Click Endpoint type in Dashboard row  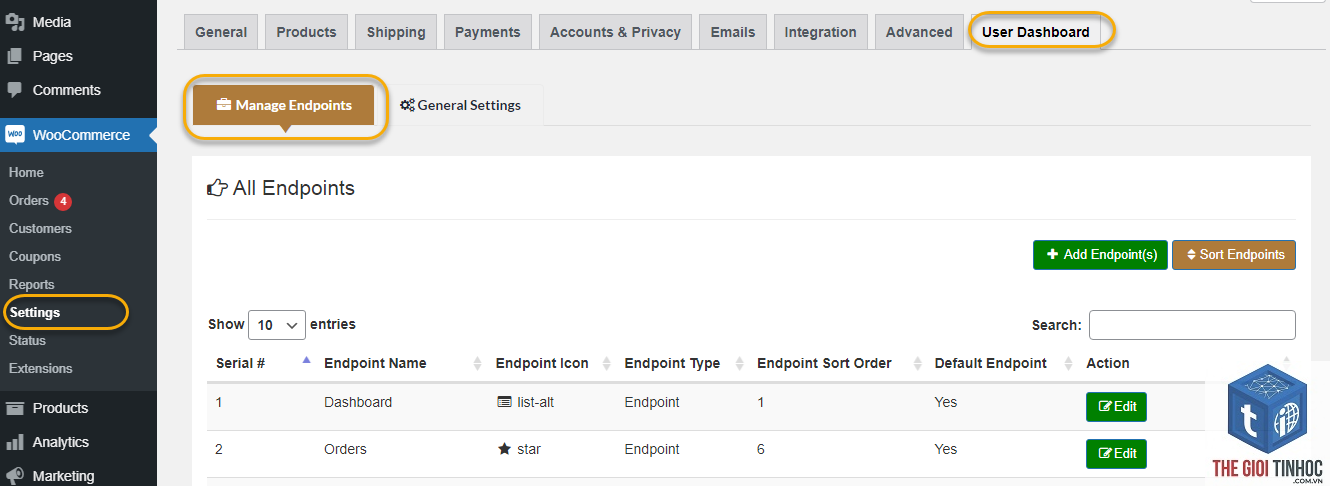[652, 402]
